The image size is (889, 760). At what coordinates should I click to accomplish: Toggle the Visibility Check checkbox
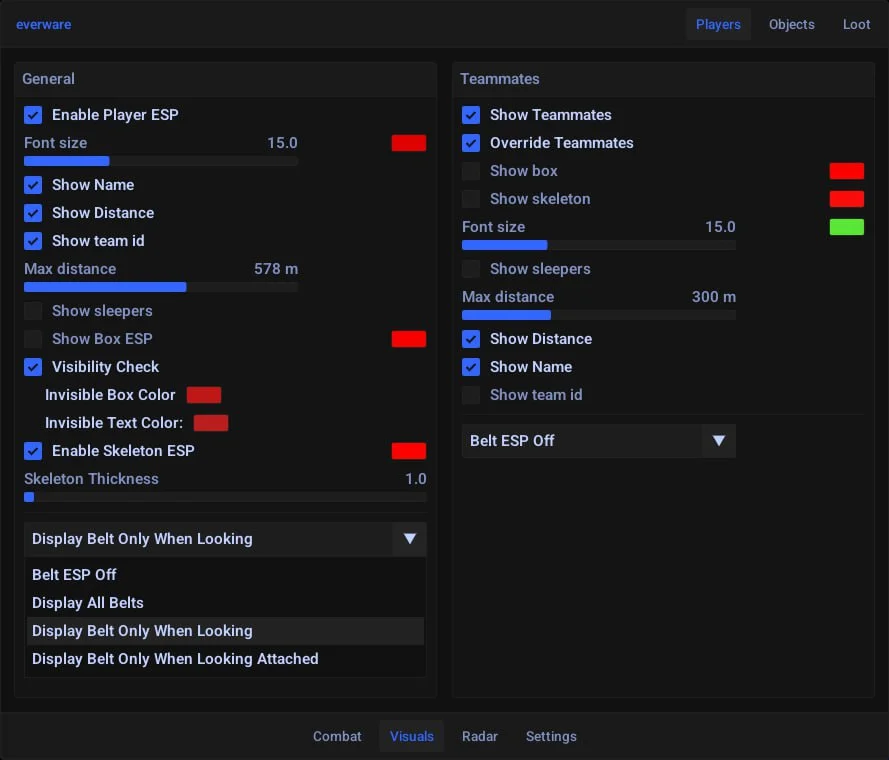tap(33, 367)
